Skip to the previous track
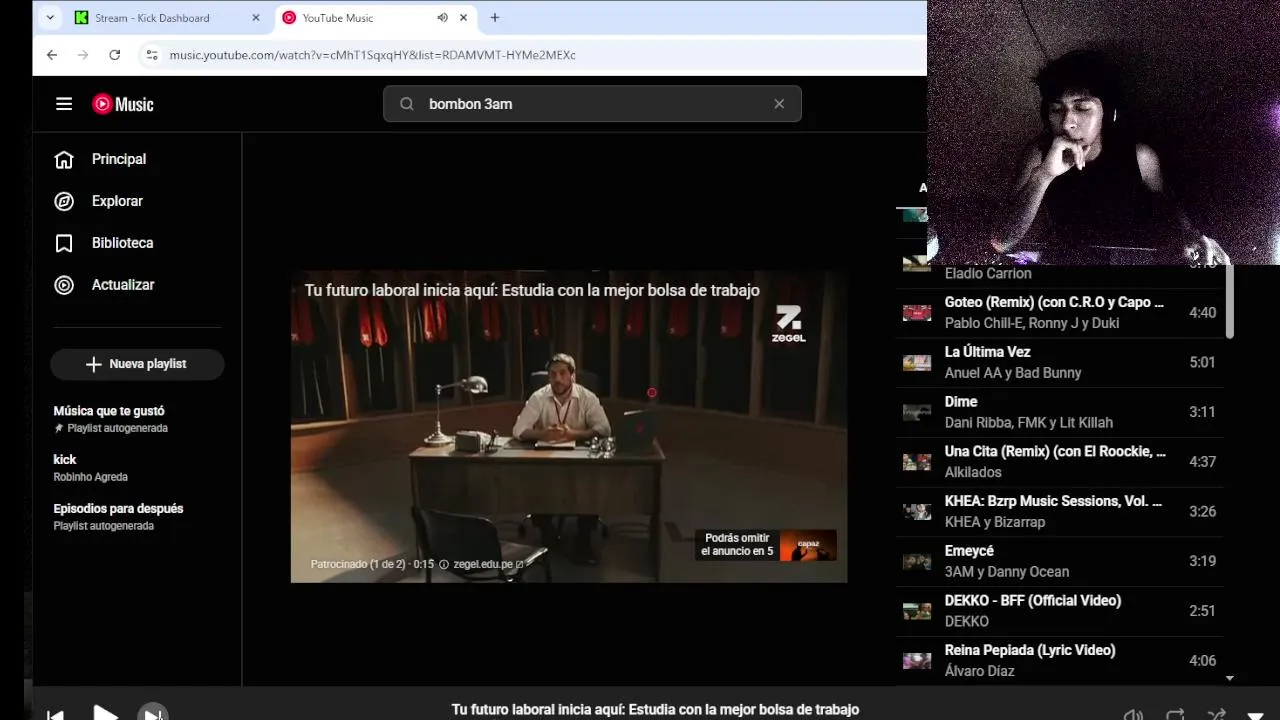 56,714
